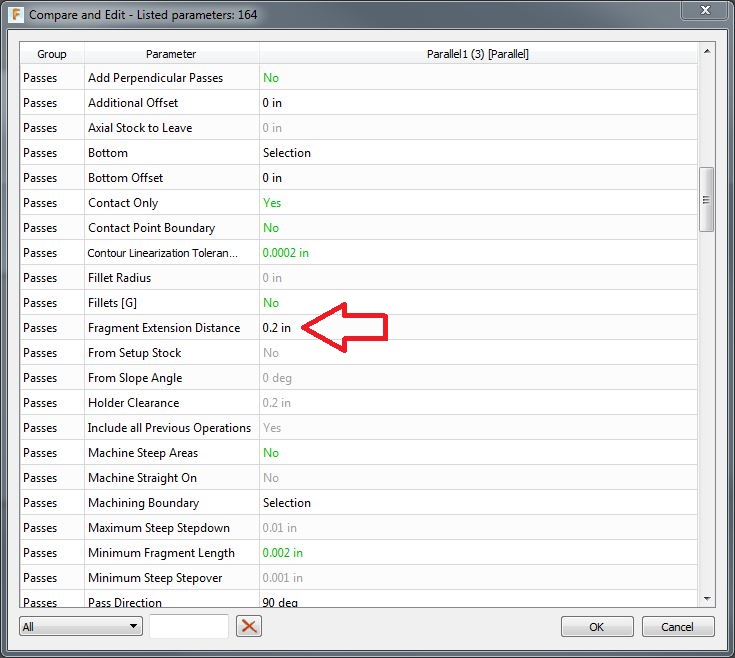Screen dimensions: 735x658
Task: Click the Add Perpendicular Passes parameter name
Action: point(156,78)
